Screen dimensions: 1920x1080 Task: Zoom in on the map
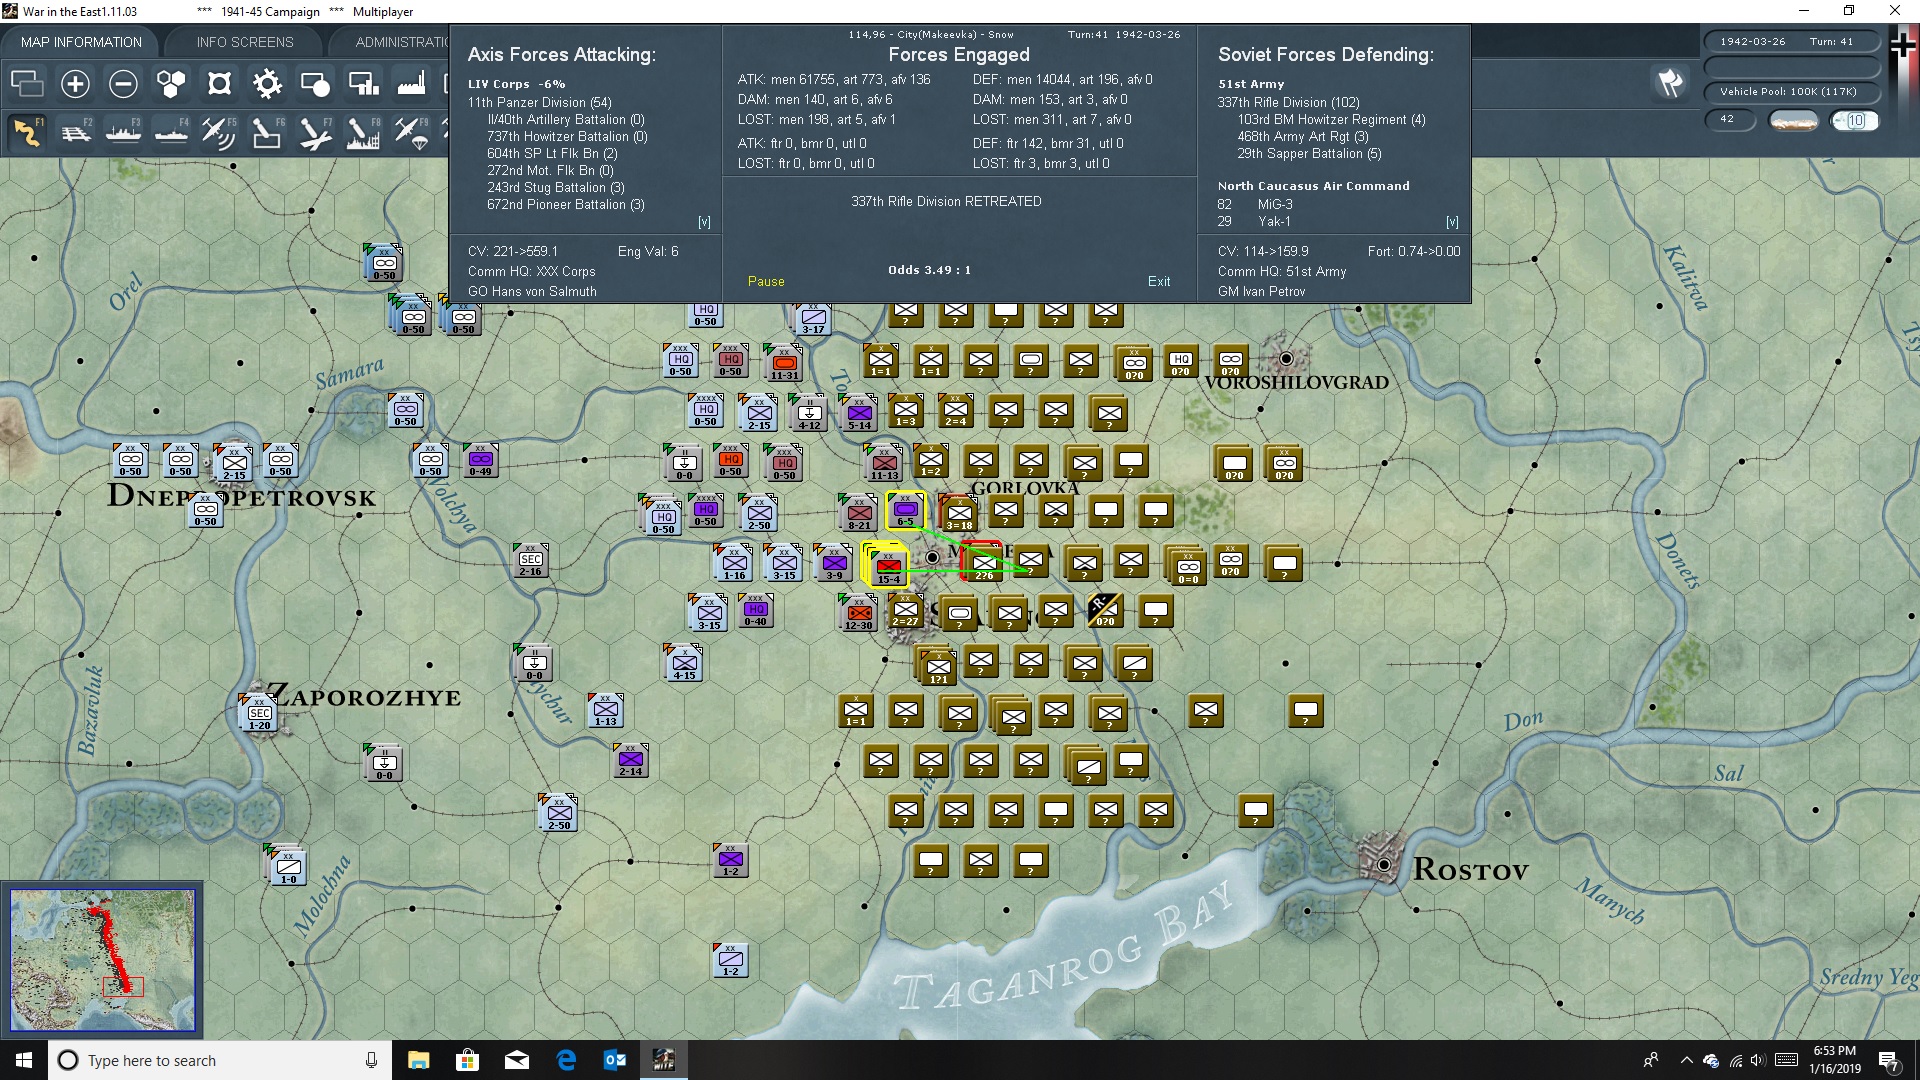coord(75,84)
